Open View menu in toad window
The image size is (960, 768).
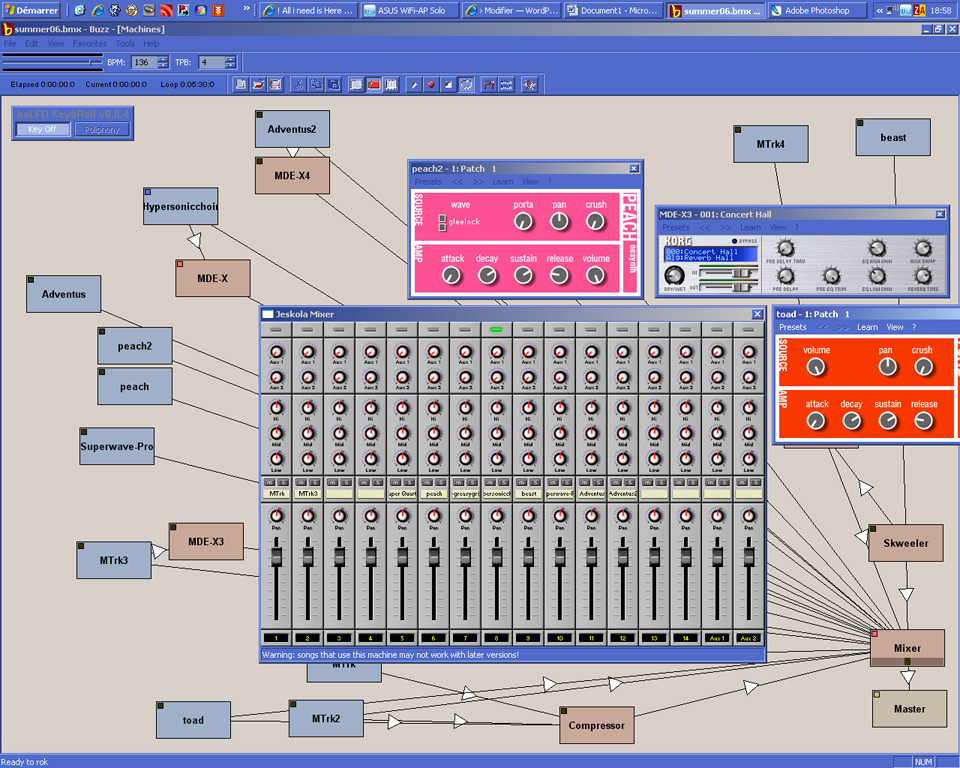(894, 327)
